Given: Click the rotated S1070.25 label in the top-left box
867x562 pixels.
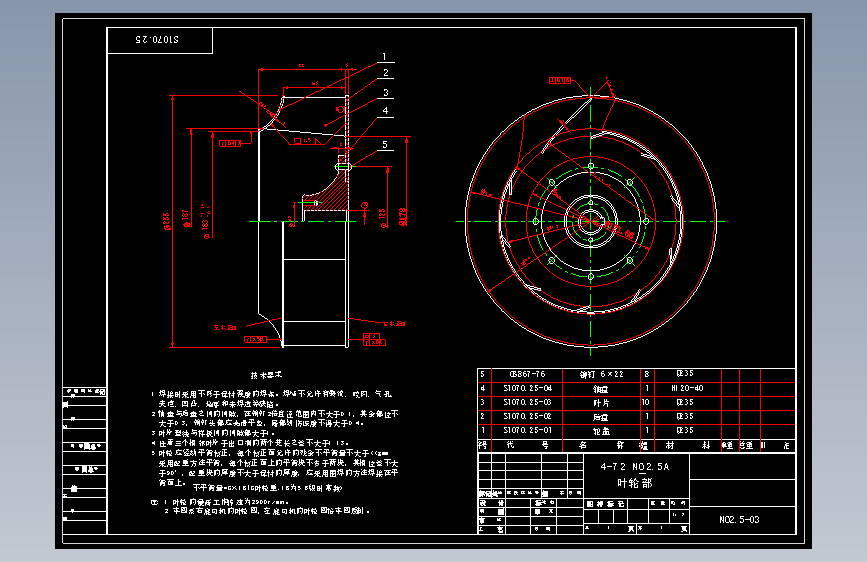Looking at the screenshot, I should (157, 39).
